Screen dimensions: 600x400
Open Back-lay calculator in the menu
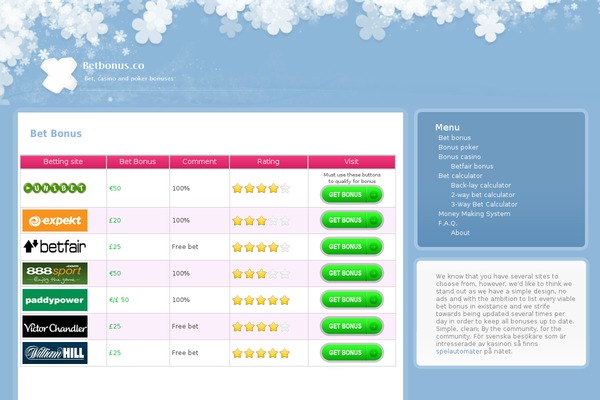click(481, 185)
